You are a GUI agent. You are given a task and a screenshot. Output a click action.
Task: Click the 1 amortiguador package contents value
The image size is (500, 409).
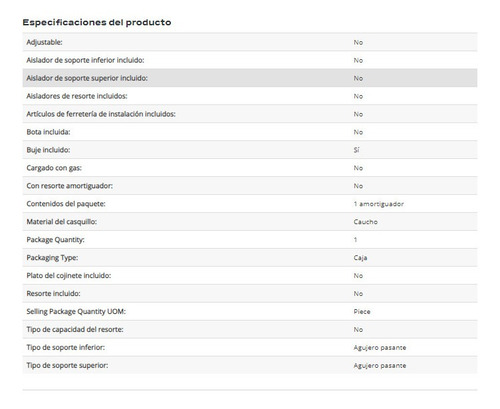click(379, 204)
